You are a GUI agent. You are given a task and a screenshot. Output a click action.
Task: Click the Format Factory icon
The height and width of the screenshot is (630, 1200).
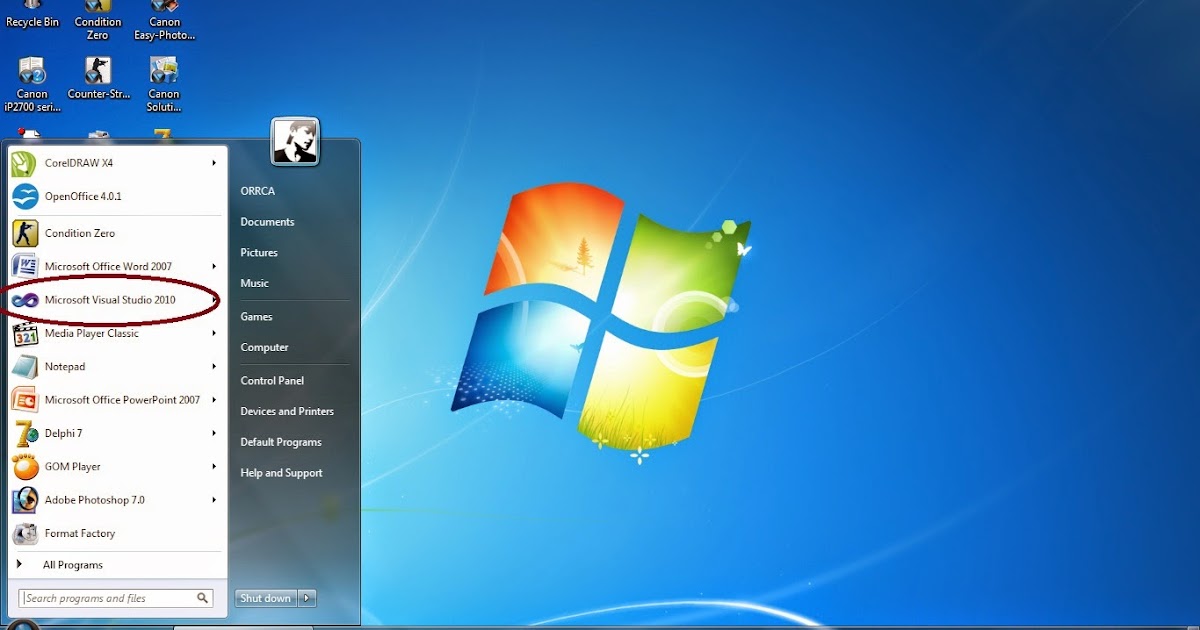coord(25,533)
